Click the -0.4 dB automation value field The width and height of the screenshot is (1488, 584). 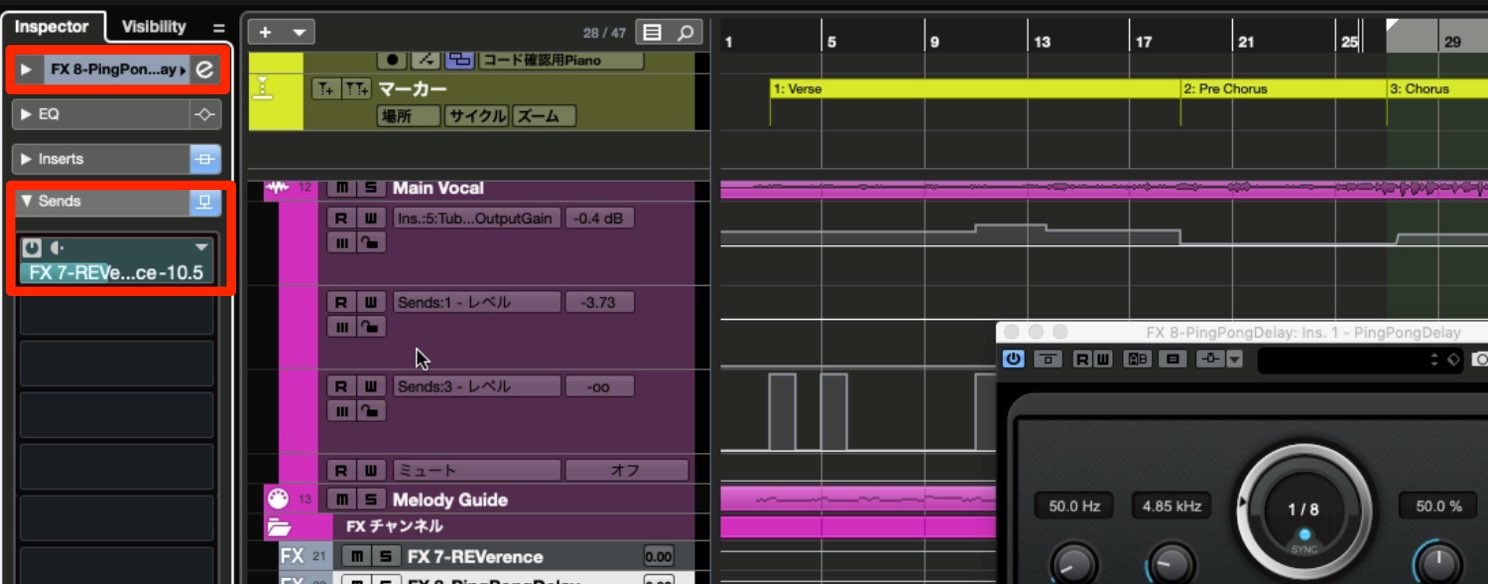point(598,218)
